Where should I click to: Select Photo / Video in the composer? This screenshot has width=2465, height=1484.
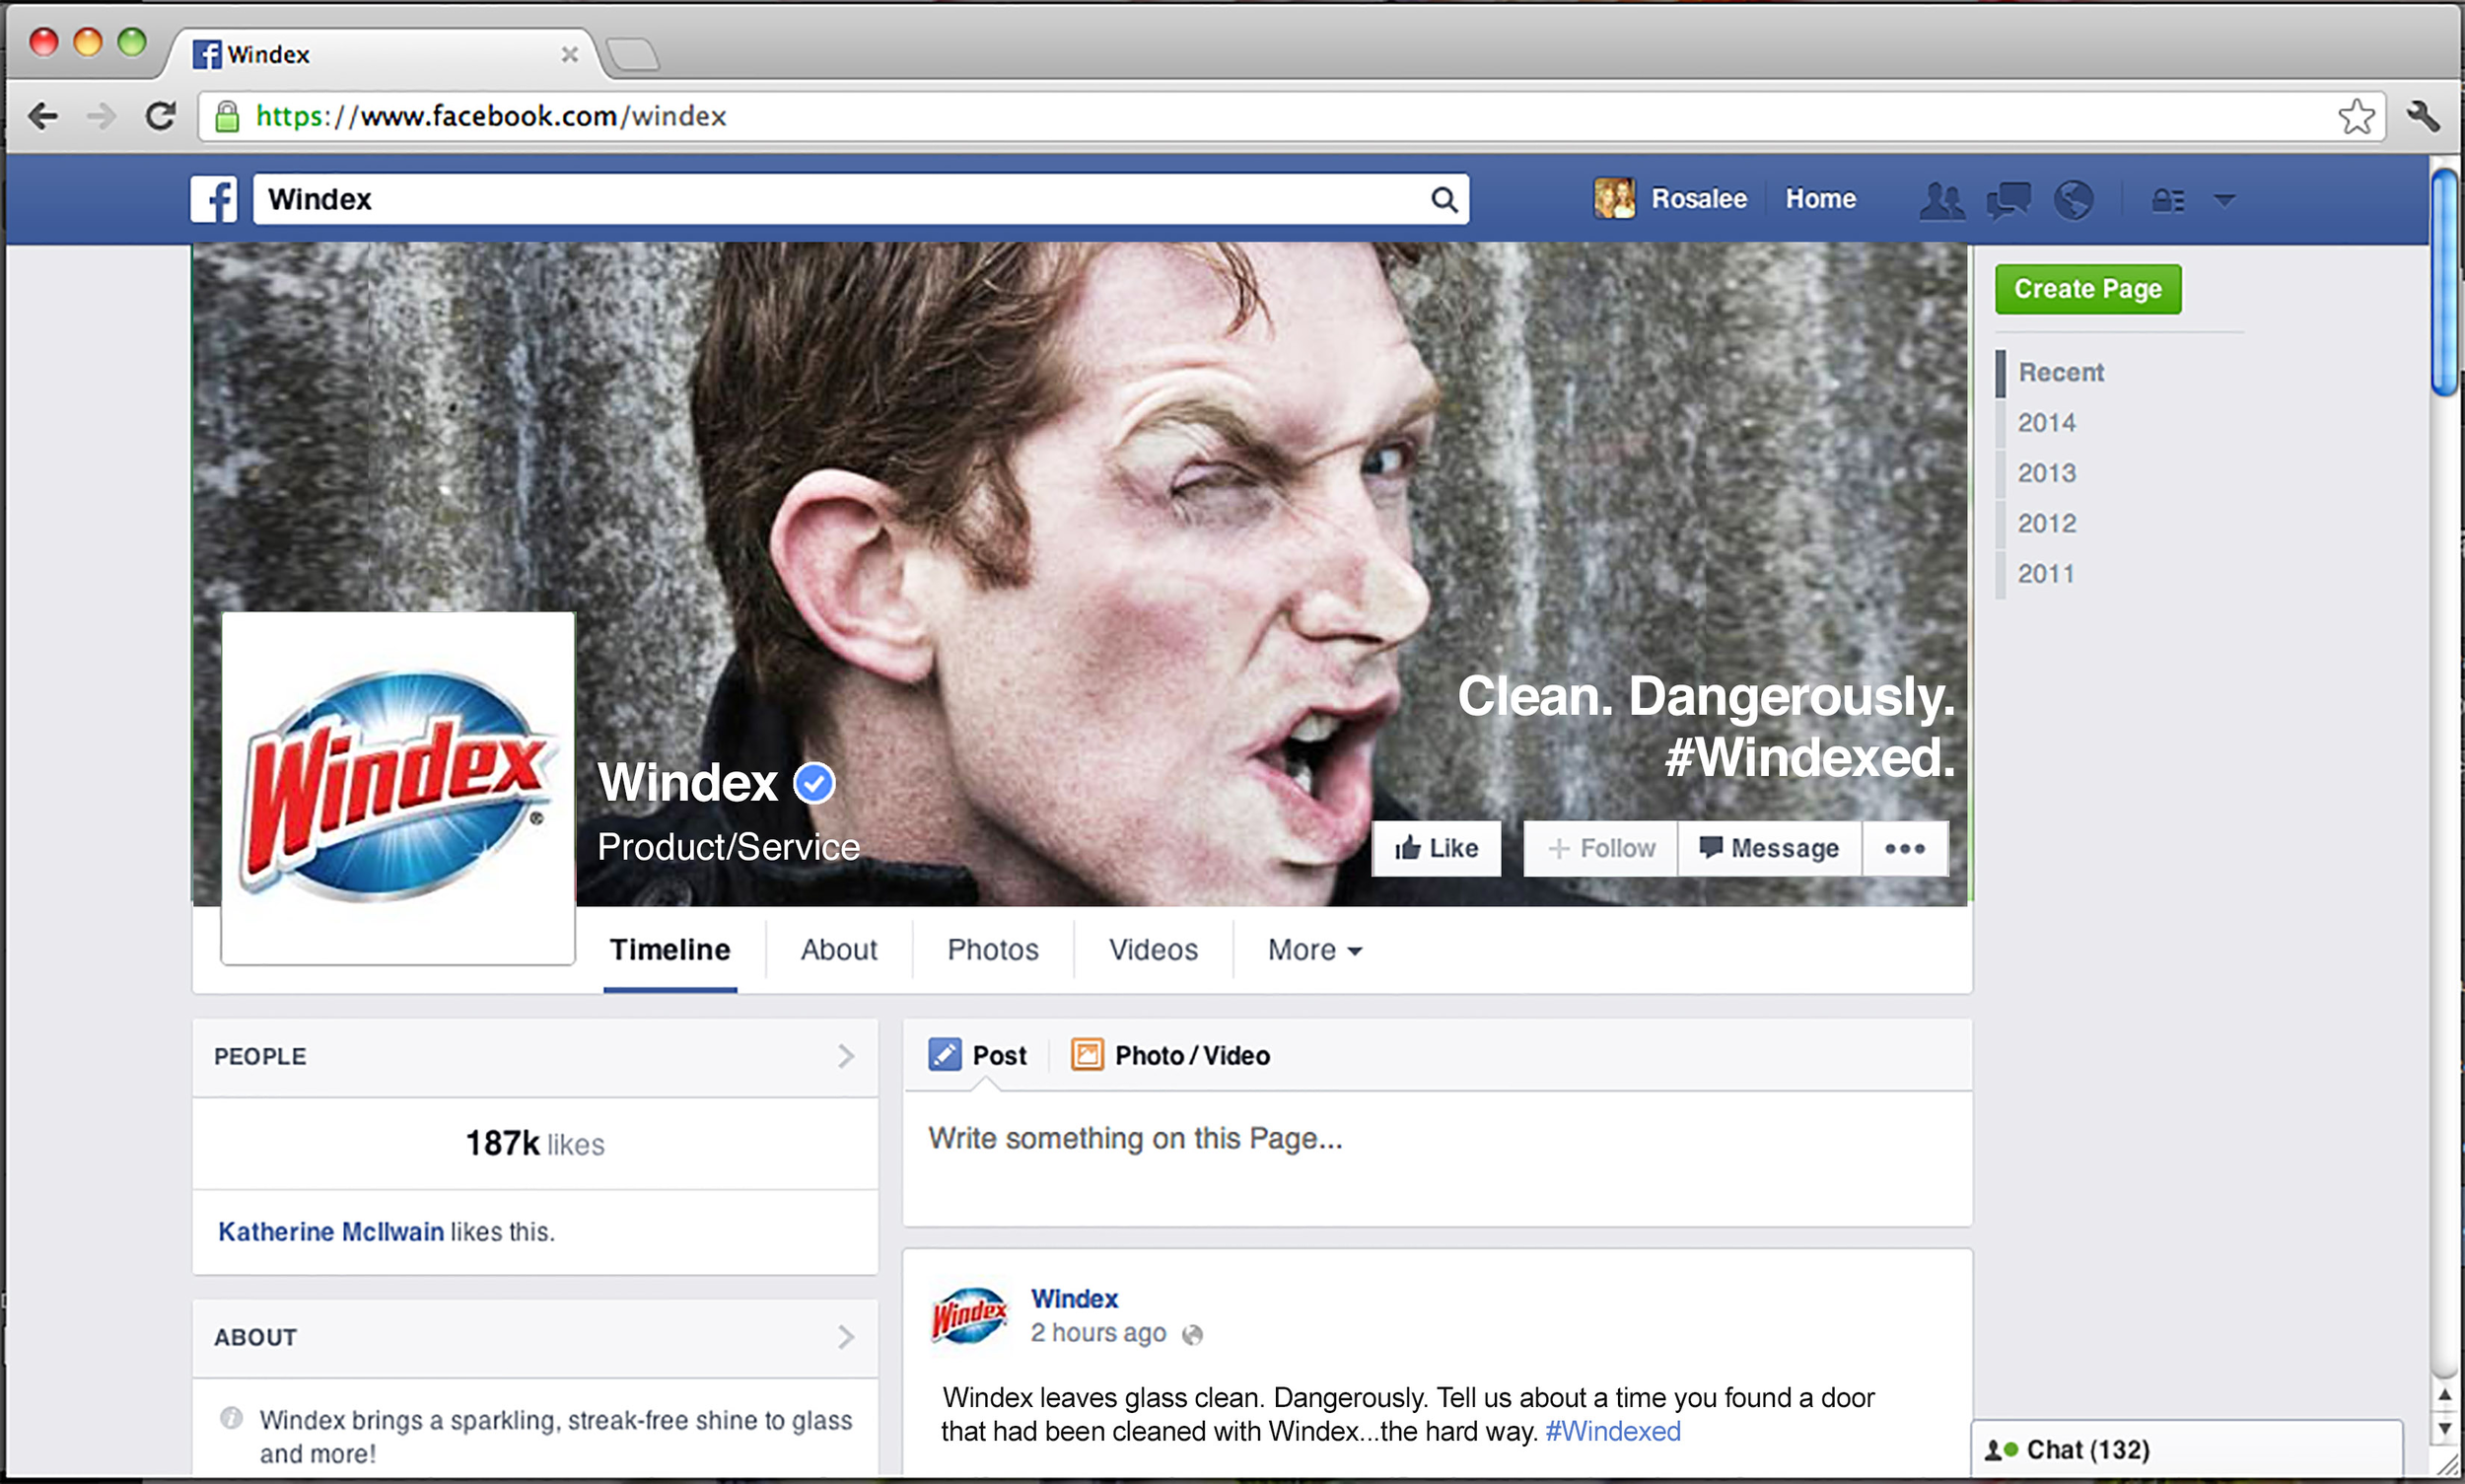coord(1170,1055)
